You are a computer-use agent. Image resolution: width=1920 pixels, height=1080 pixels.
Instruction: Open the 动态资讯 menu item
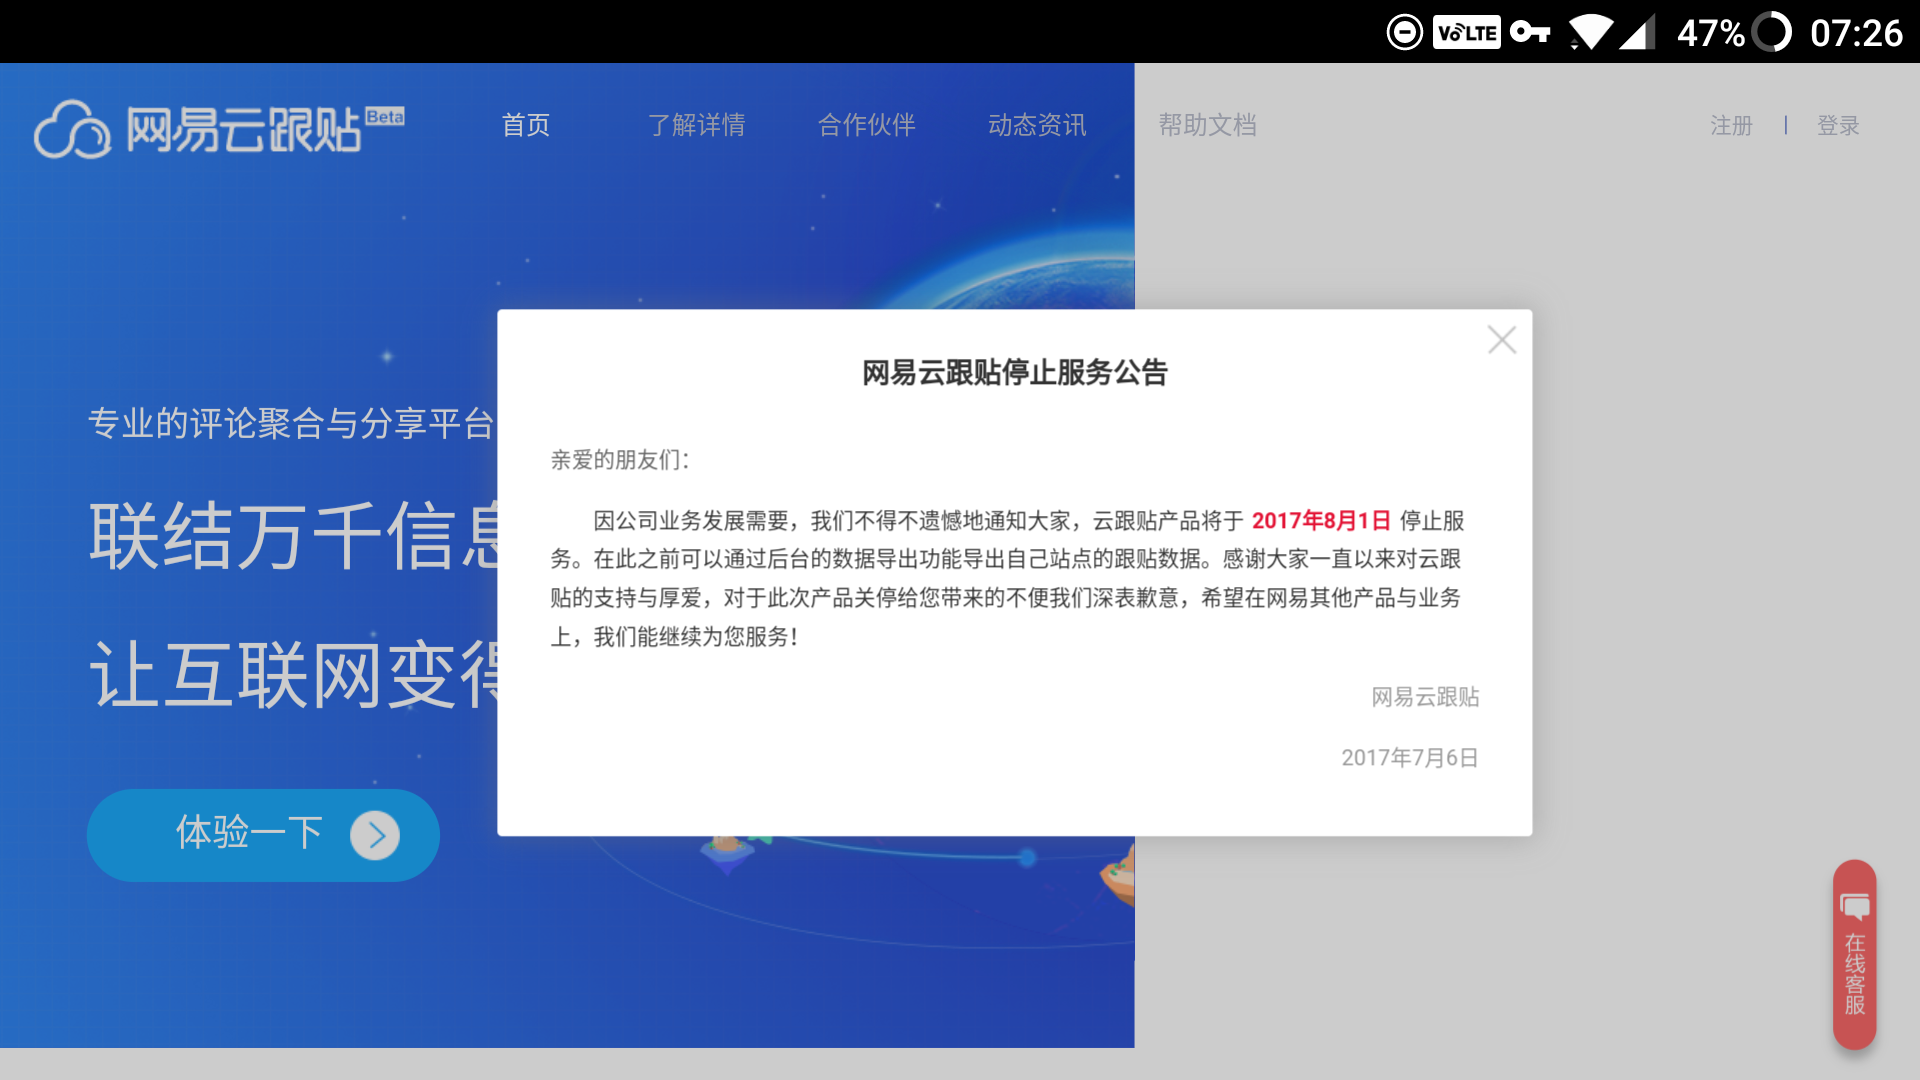tap(1036, 124)
